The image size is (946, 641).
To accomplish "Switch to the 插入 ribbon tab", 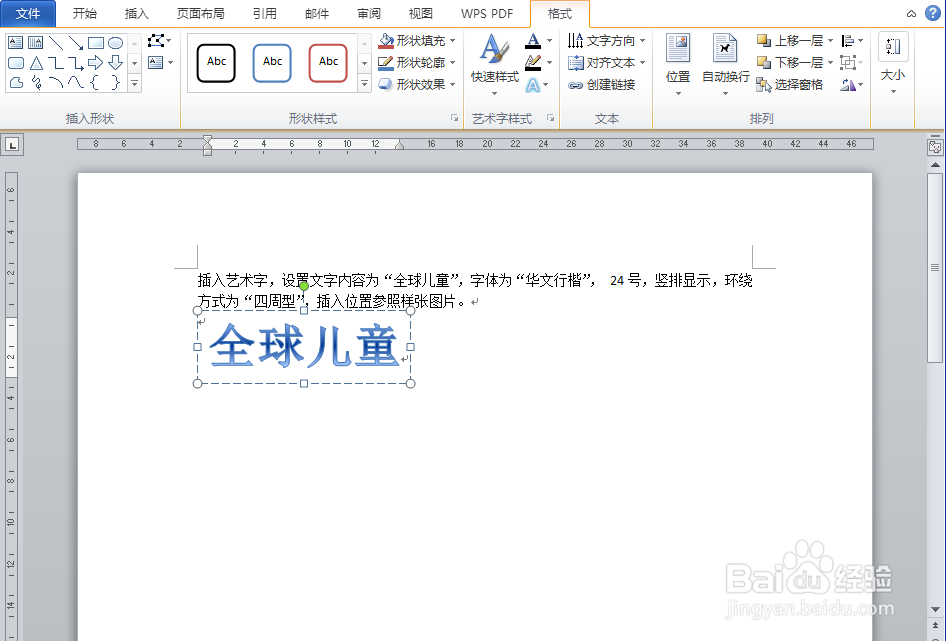I will click(136, 14).
